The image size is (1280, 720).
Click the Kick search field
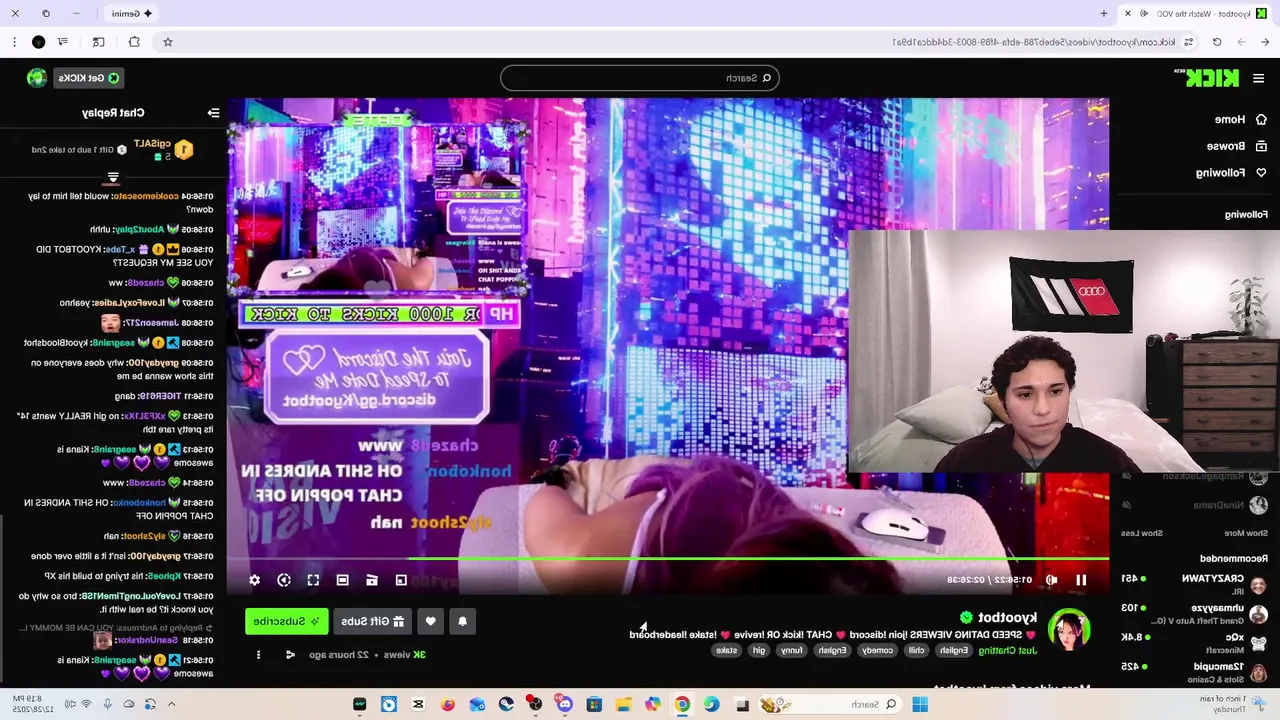[640, 78]
